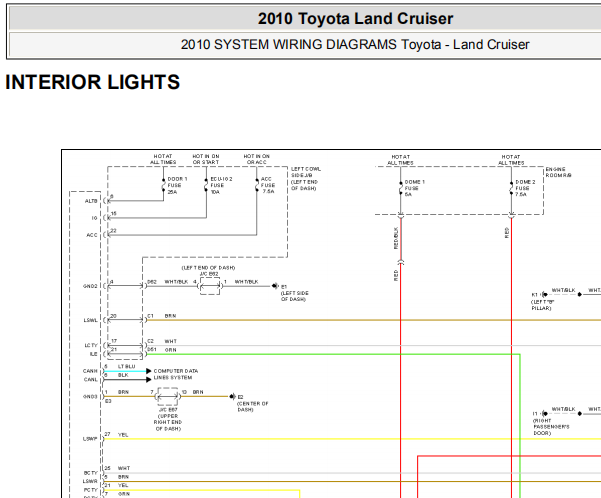Viewport: 601px width, 498px height.
Task: Select the "LCTY" pin label
Action: (x=91, y=345)
